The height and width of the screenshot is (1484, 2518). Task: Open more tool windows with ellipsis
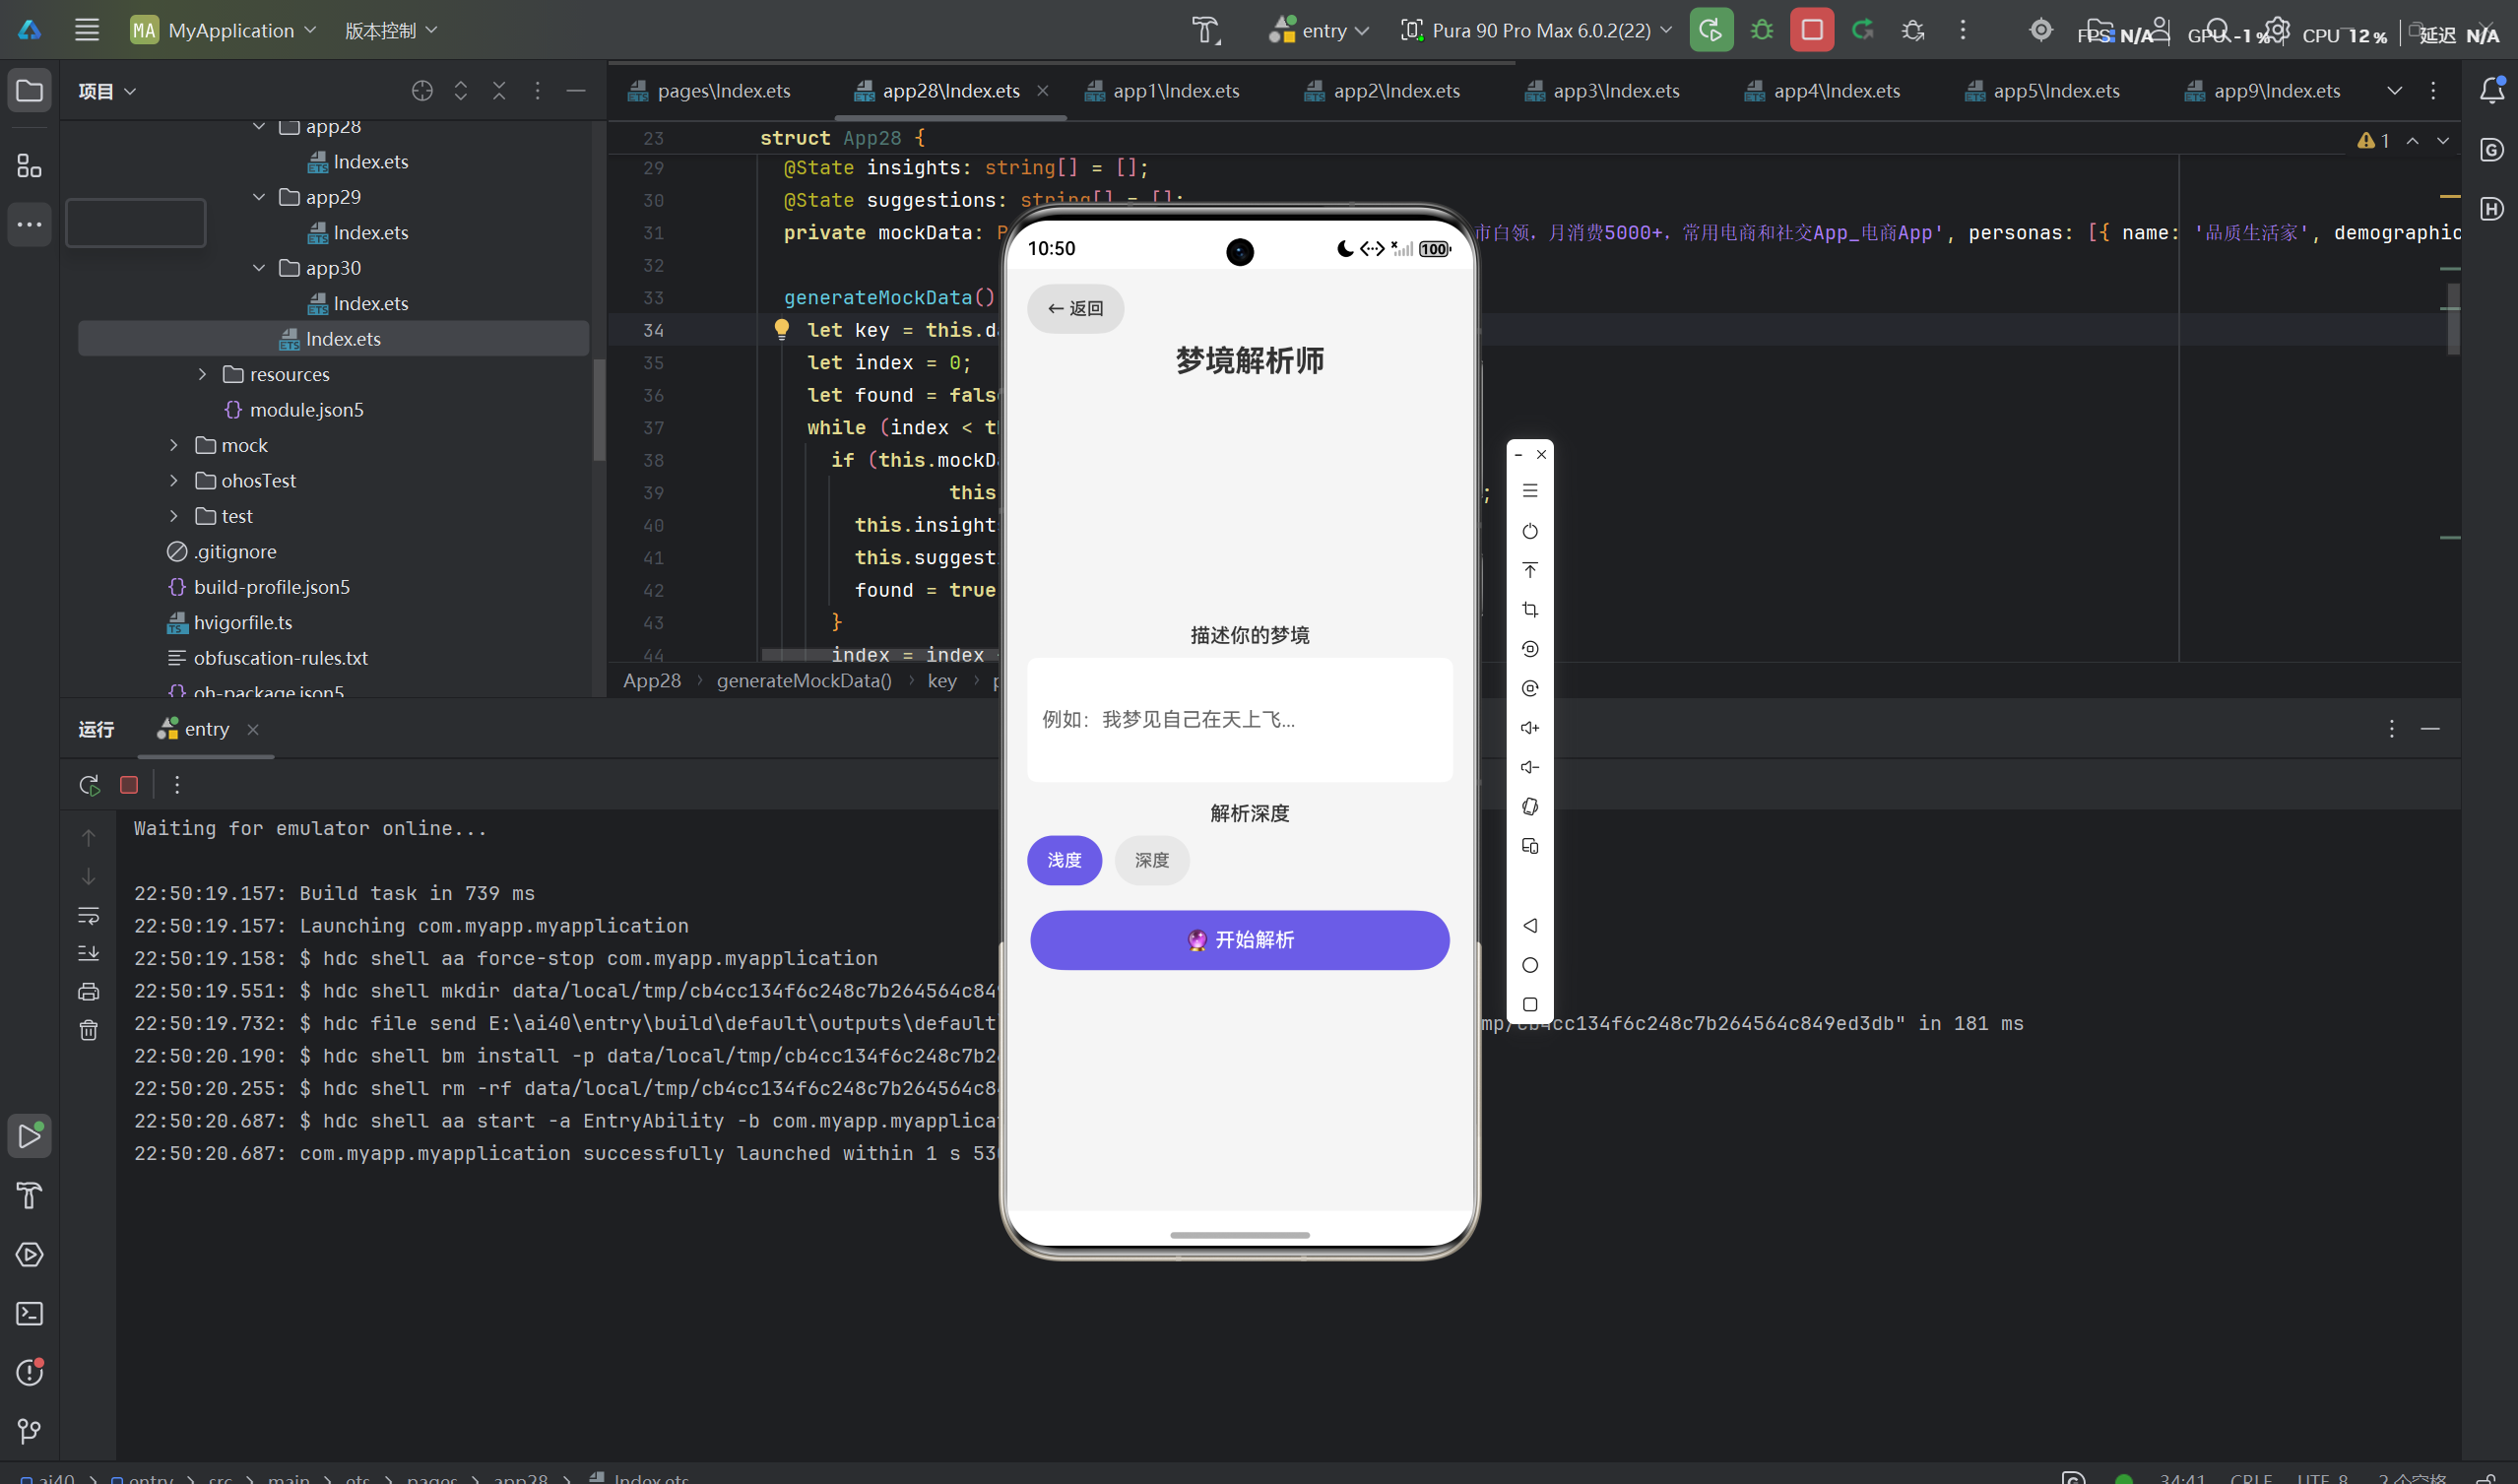click(29, 224)
